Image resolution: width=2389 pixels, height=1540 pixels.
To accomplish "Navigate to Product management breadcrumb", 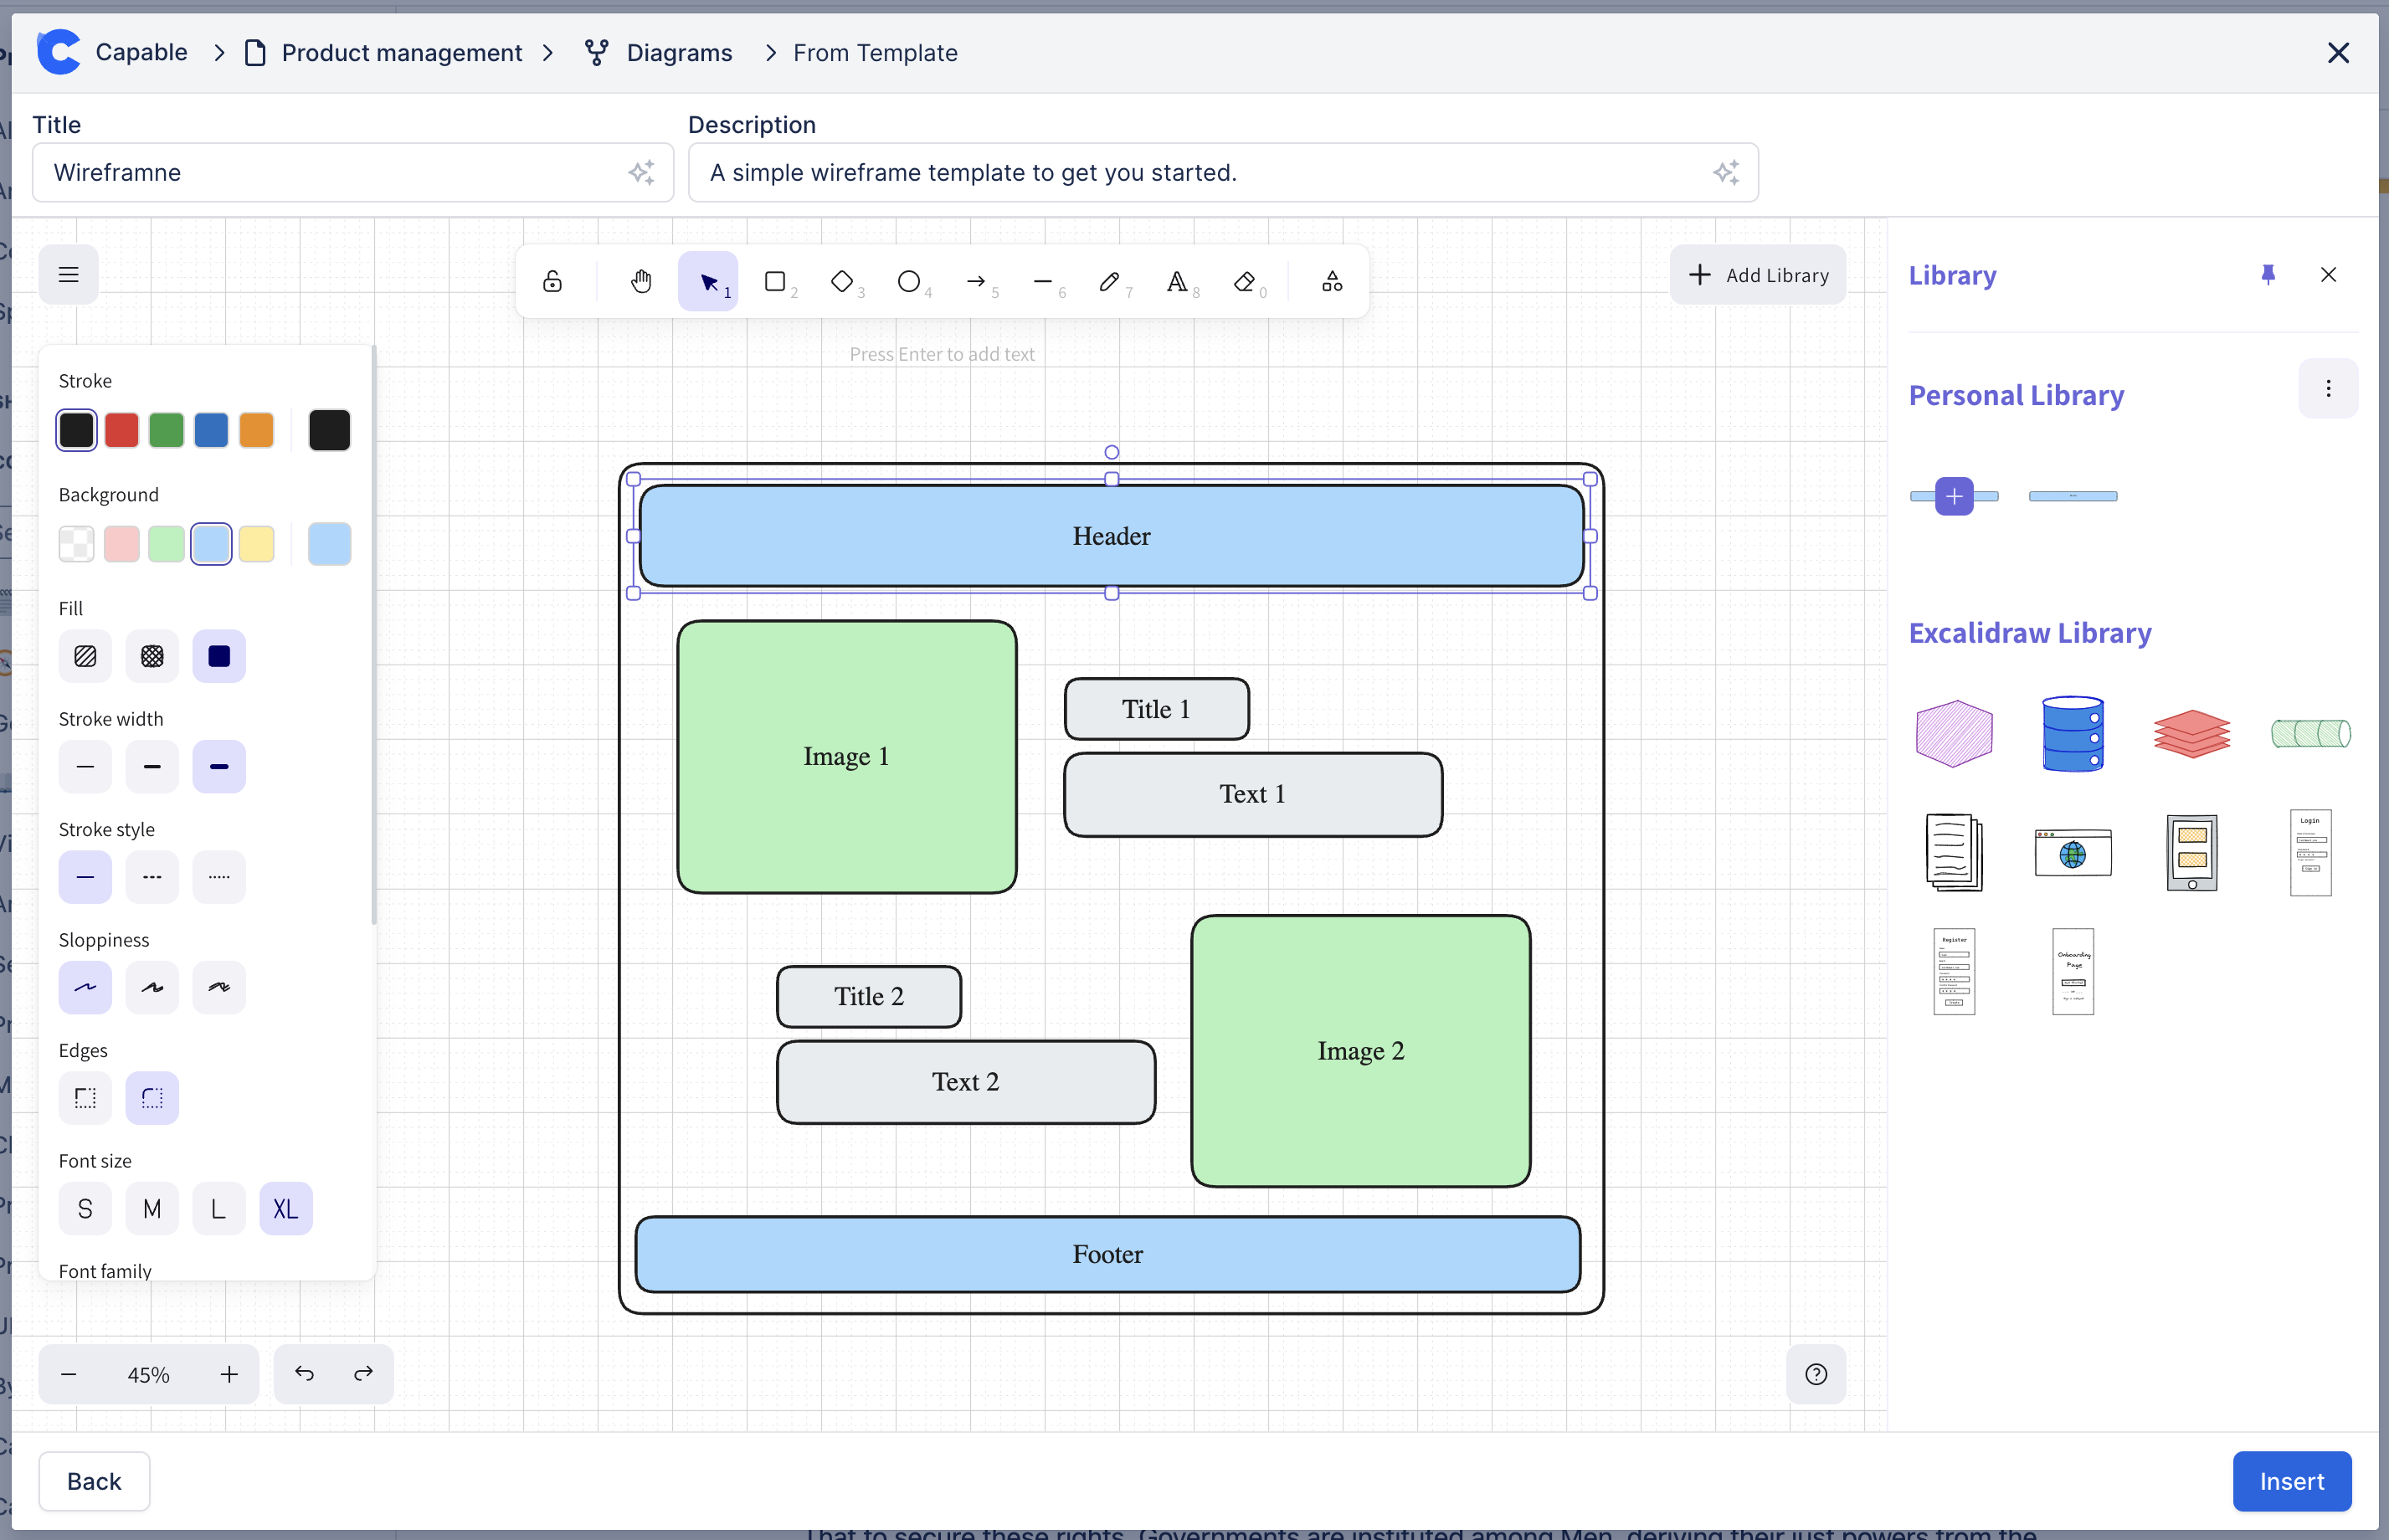I will (401, 52).
